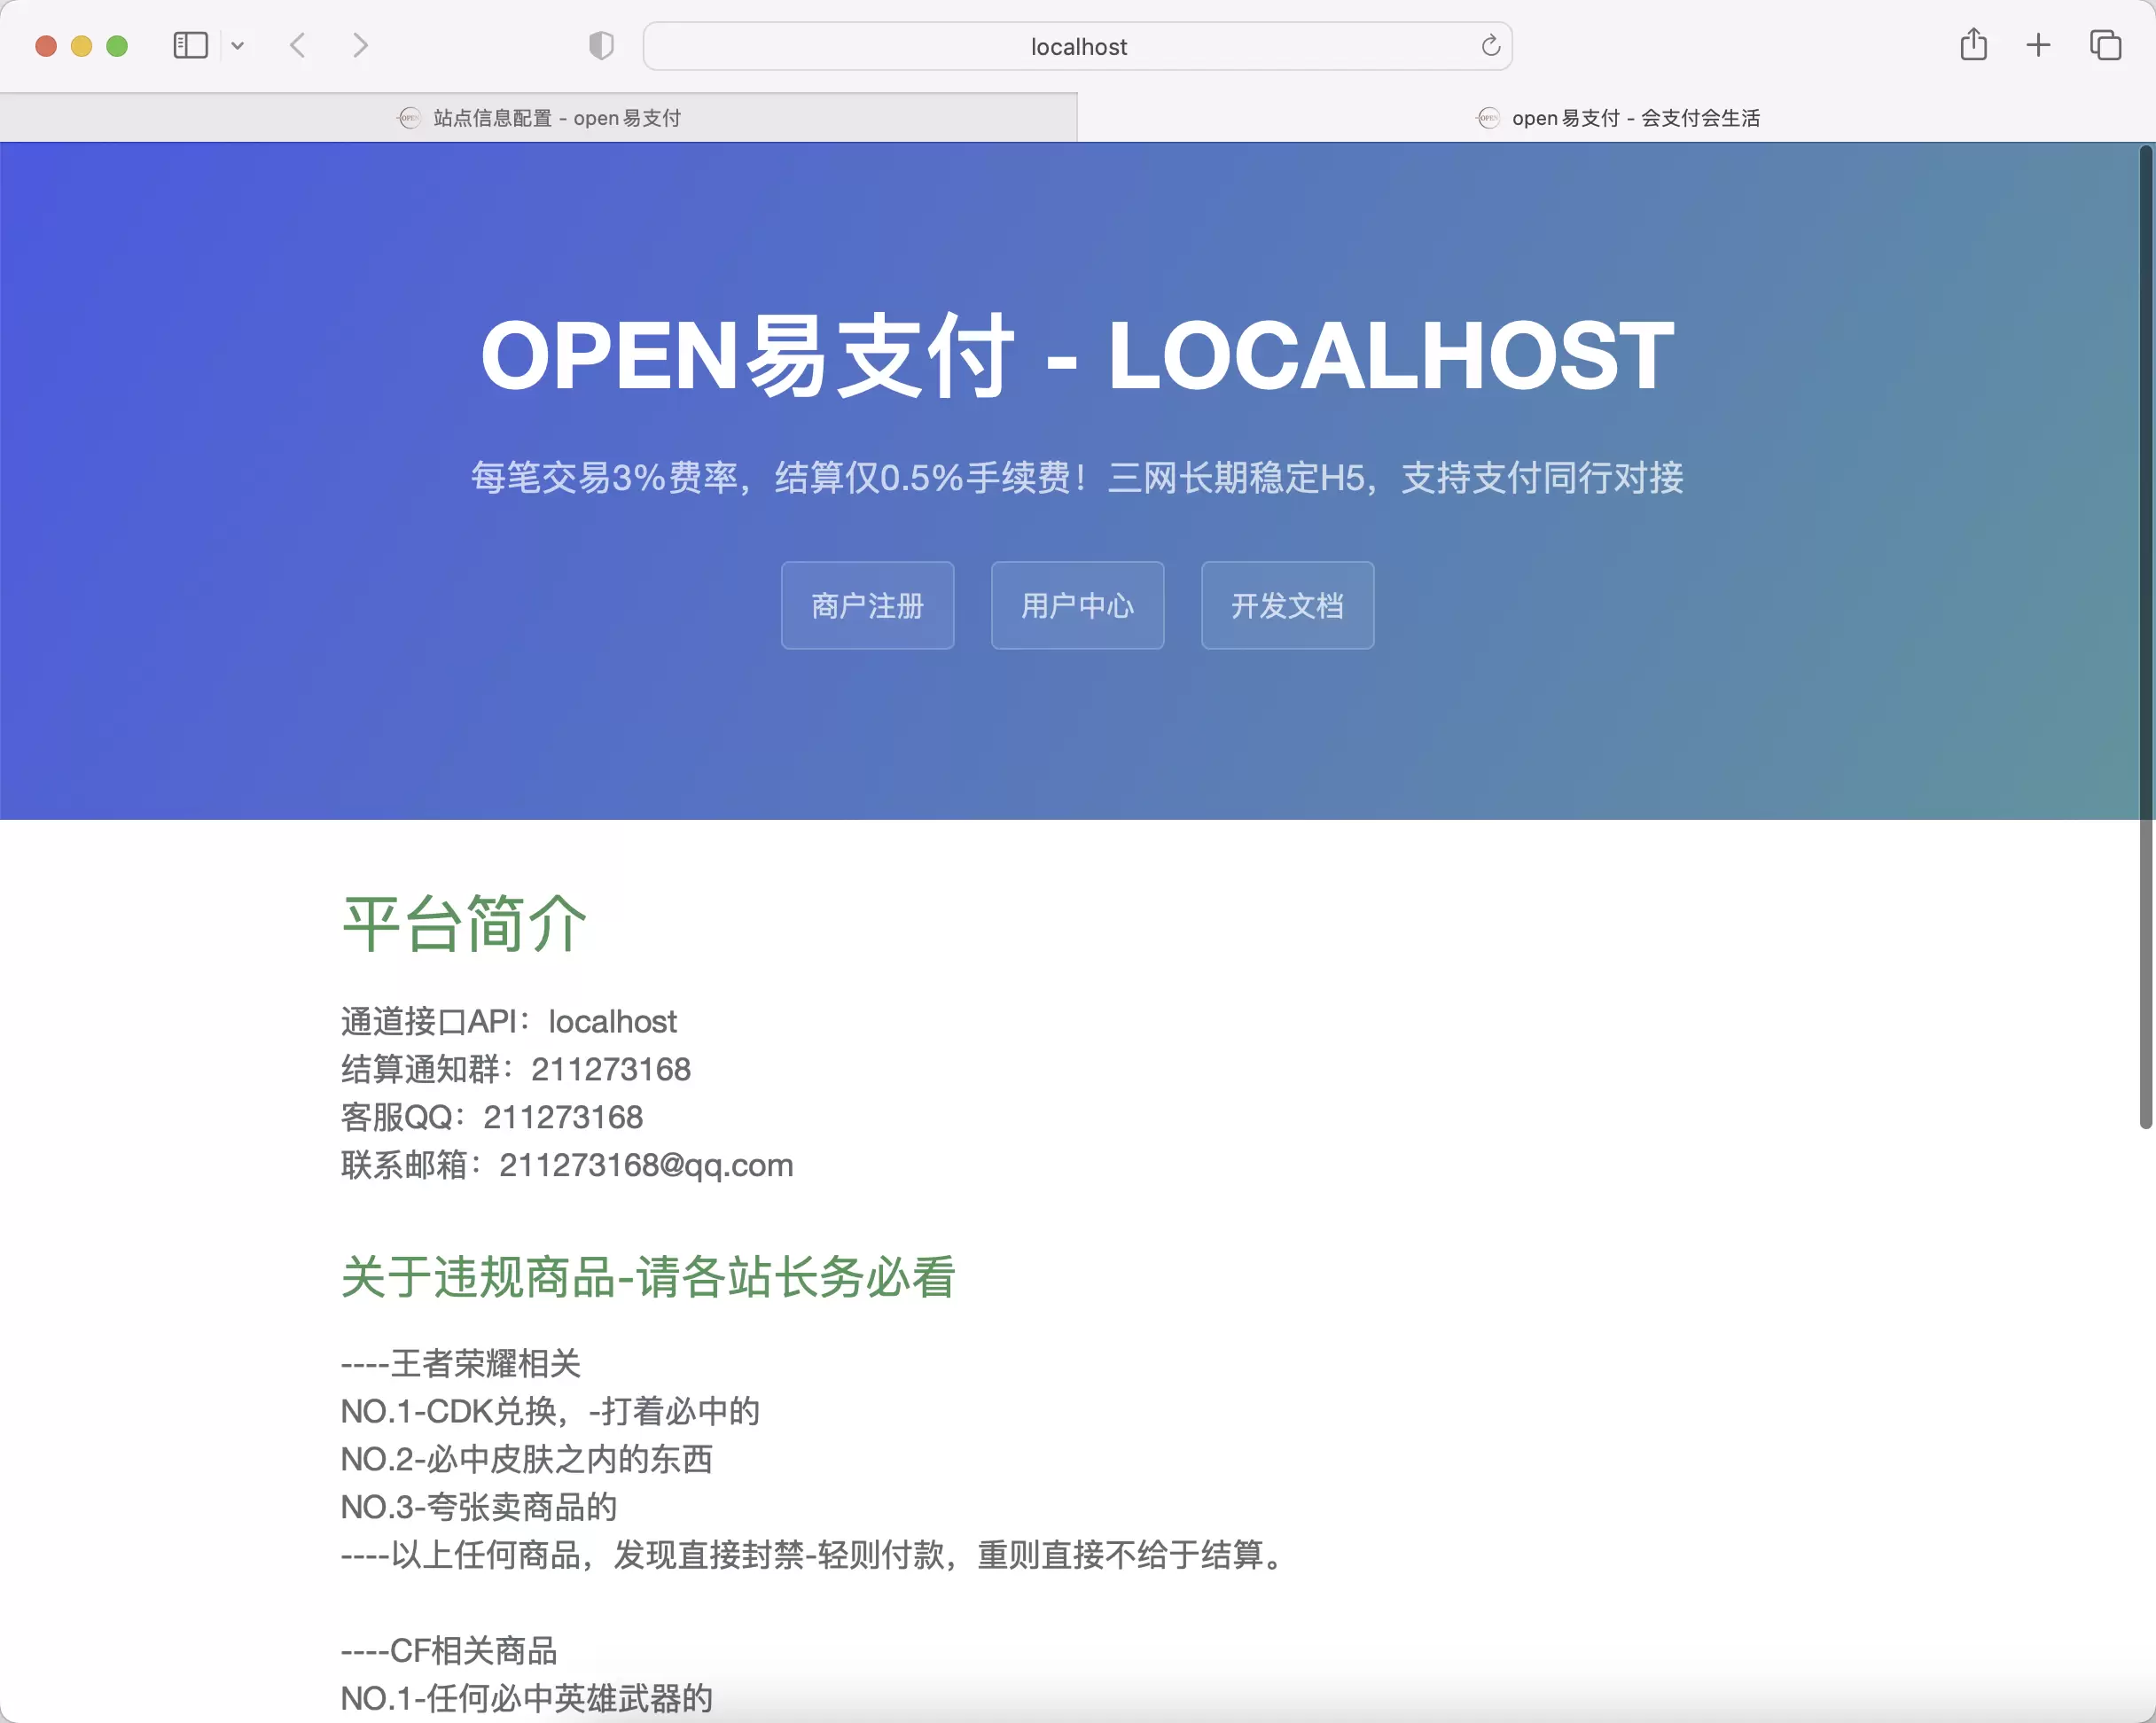2156x1723 pixels.
Task: Select the open易支付 - 会支付会生活 tab
Action: [x=1617, y=118]
